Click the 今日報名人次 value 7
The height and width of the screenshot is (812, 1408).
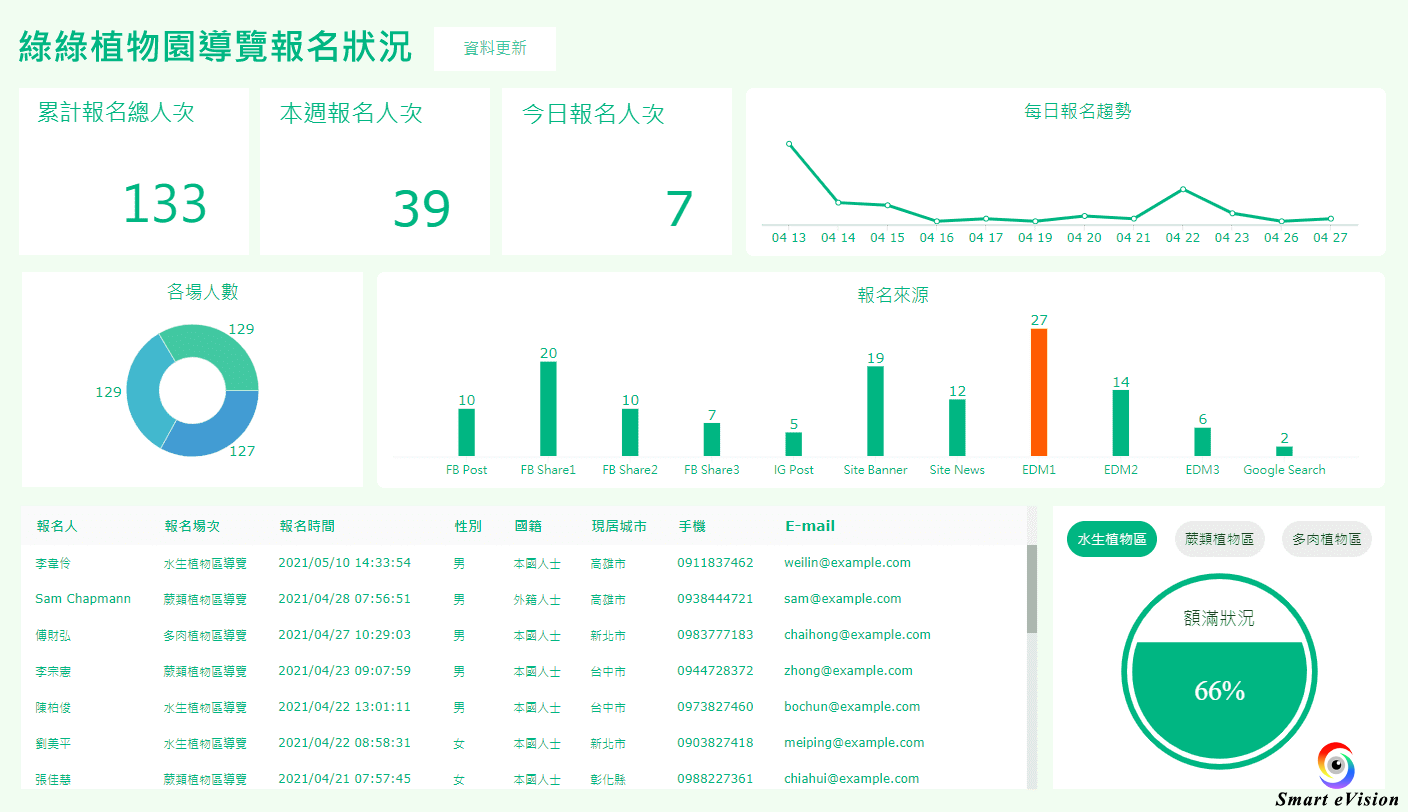679,208
